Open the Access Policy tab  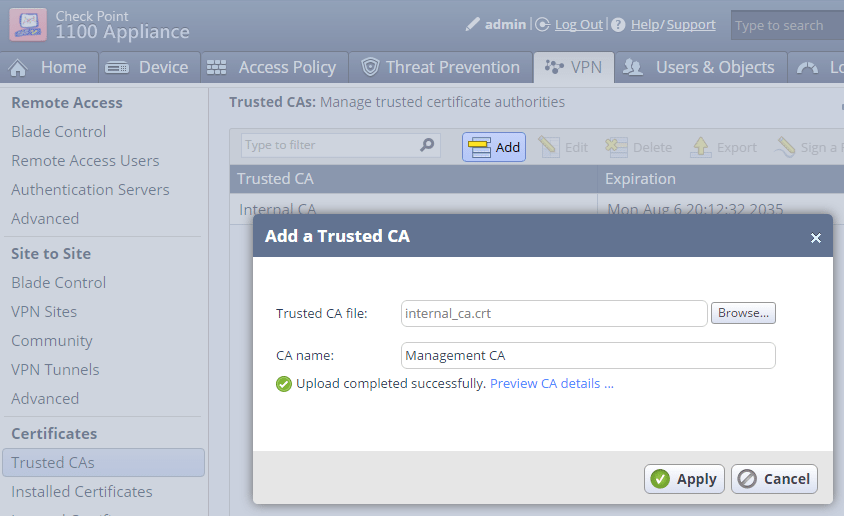click(x=273, y=67)
